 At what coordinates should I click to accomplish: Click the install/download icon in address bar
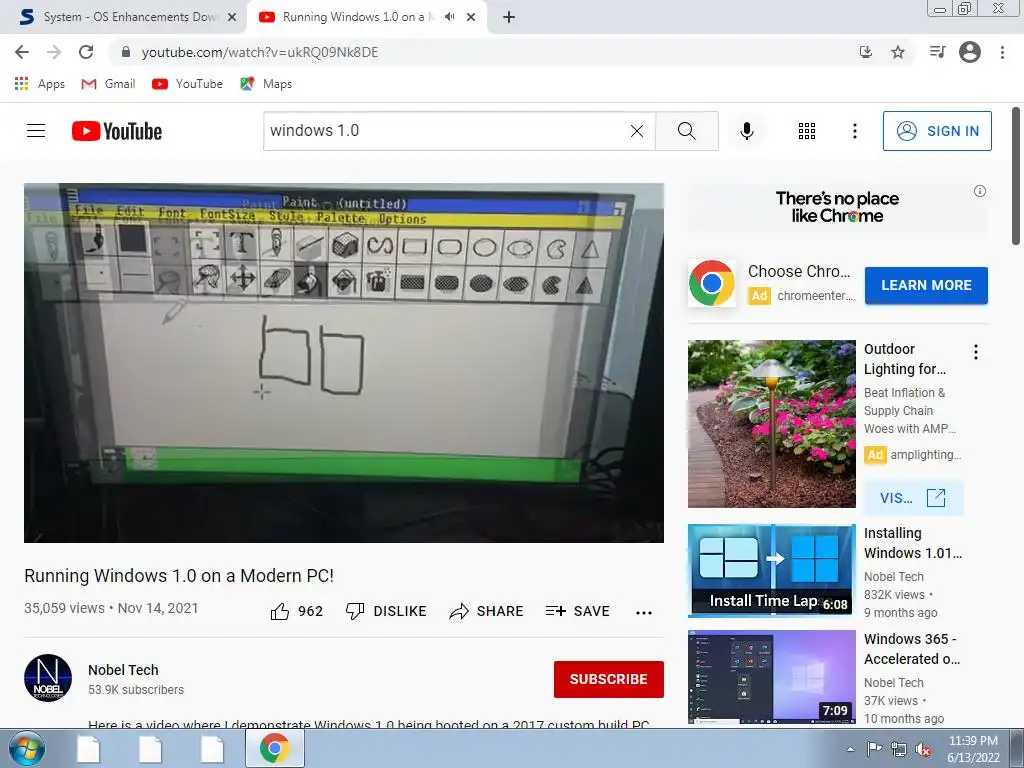[x=866, y=52]
